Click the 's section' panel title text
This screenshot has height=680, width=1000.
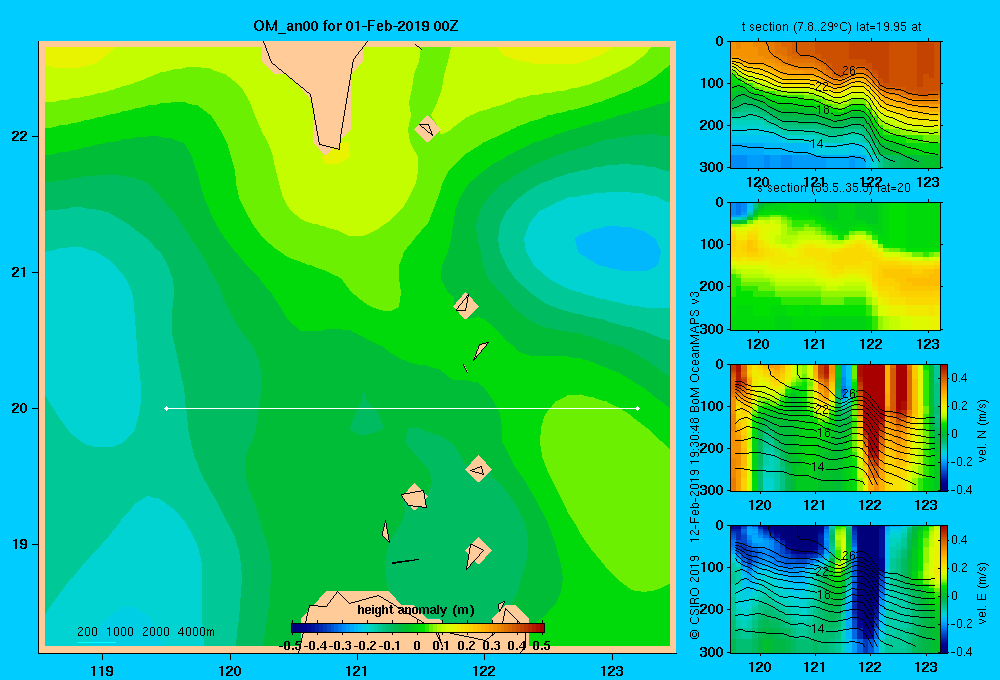pyautogui.click(x=834, y=188)
